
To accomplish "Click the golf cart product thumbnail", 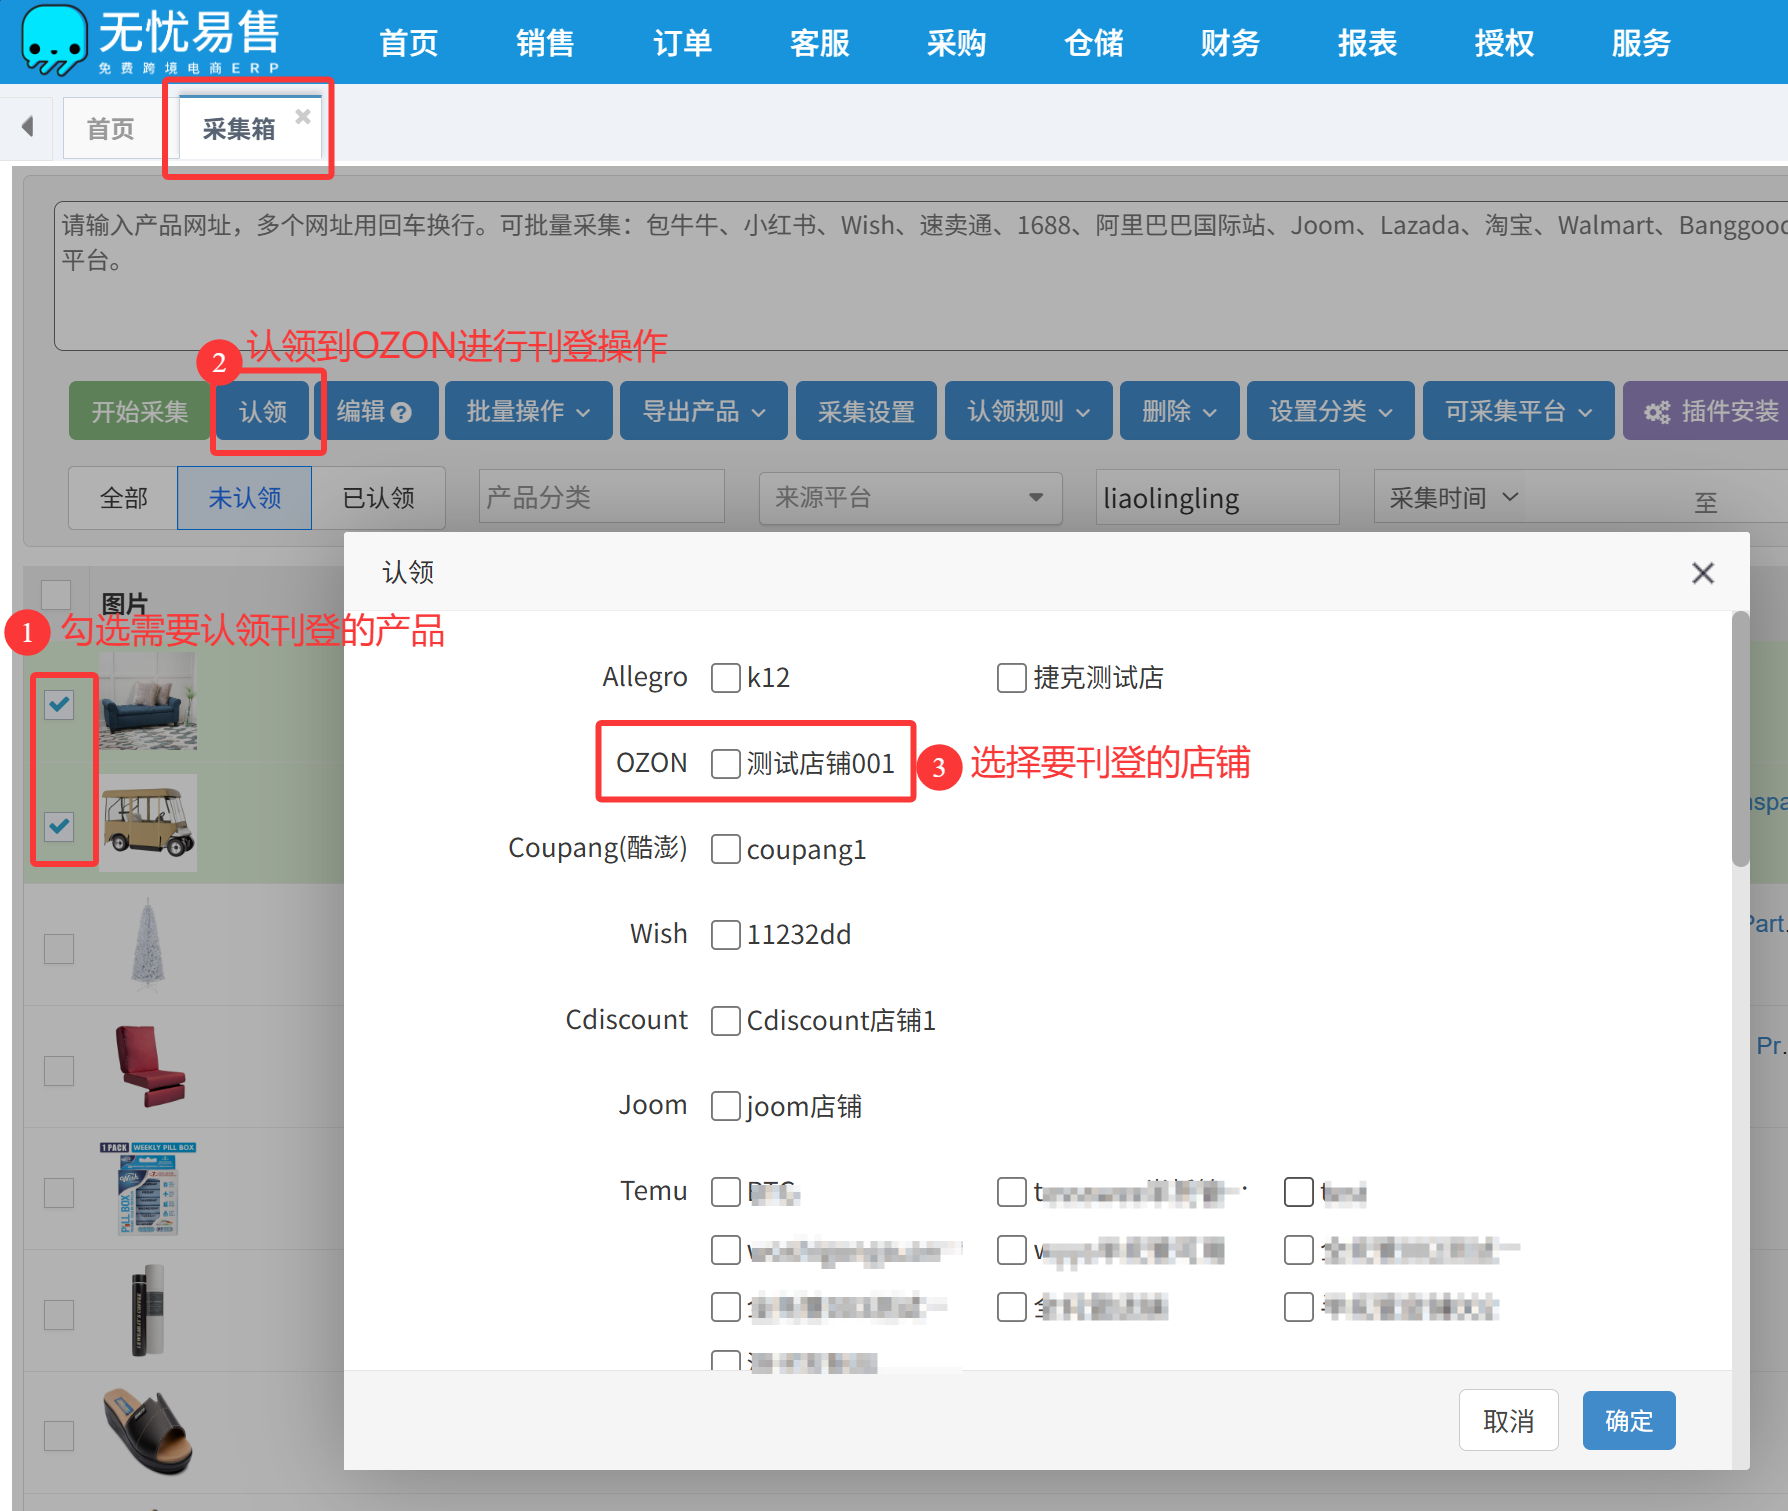I will pos(148,822).
